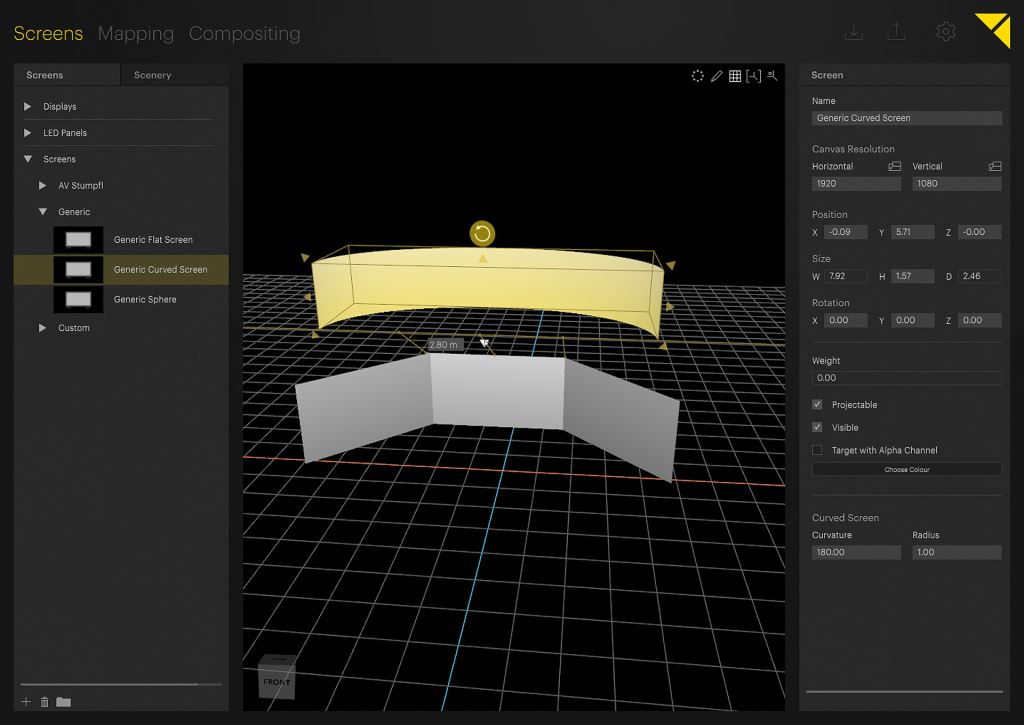Toggle the grid icon in viewport toolbar
Image resolution: width=1024 pixels, height=725 pixels.
735,76
